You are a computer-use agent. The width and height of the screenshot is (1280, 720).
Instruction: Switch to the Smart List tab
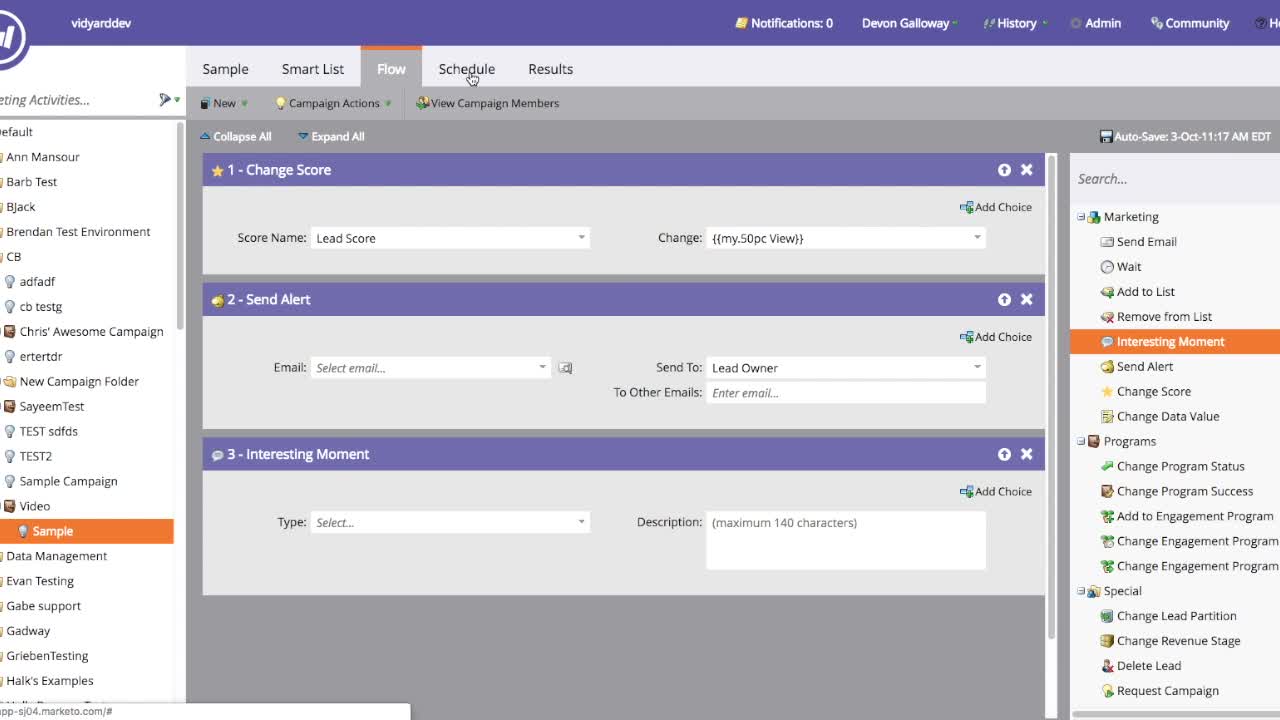pos(312,69)
